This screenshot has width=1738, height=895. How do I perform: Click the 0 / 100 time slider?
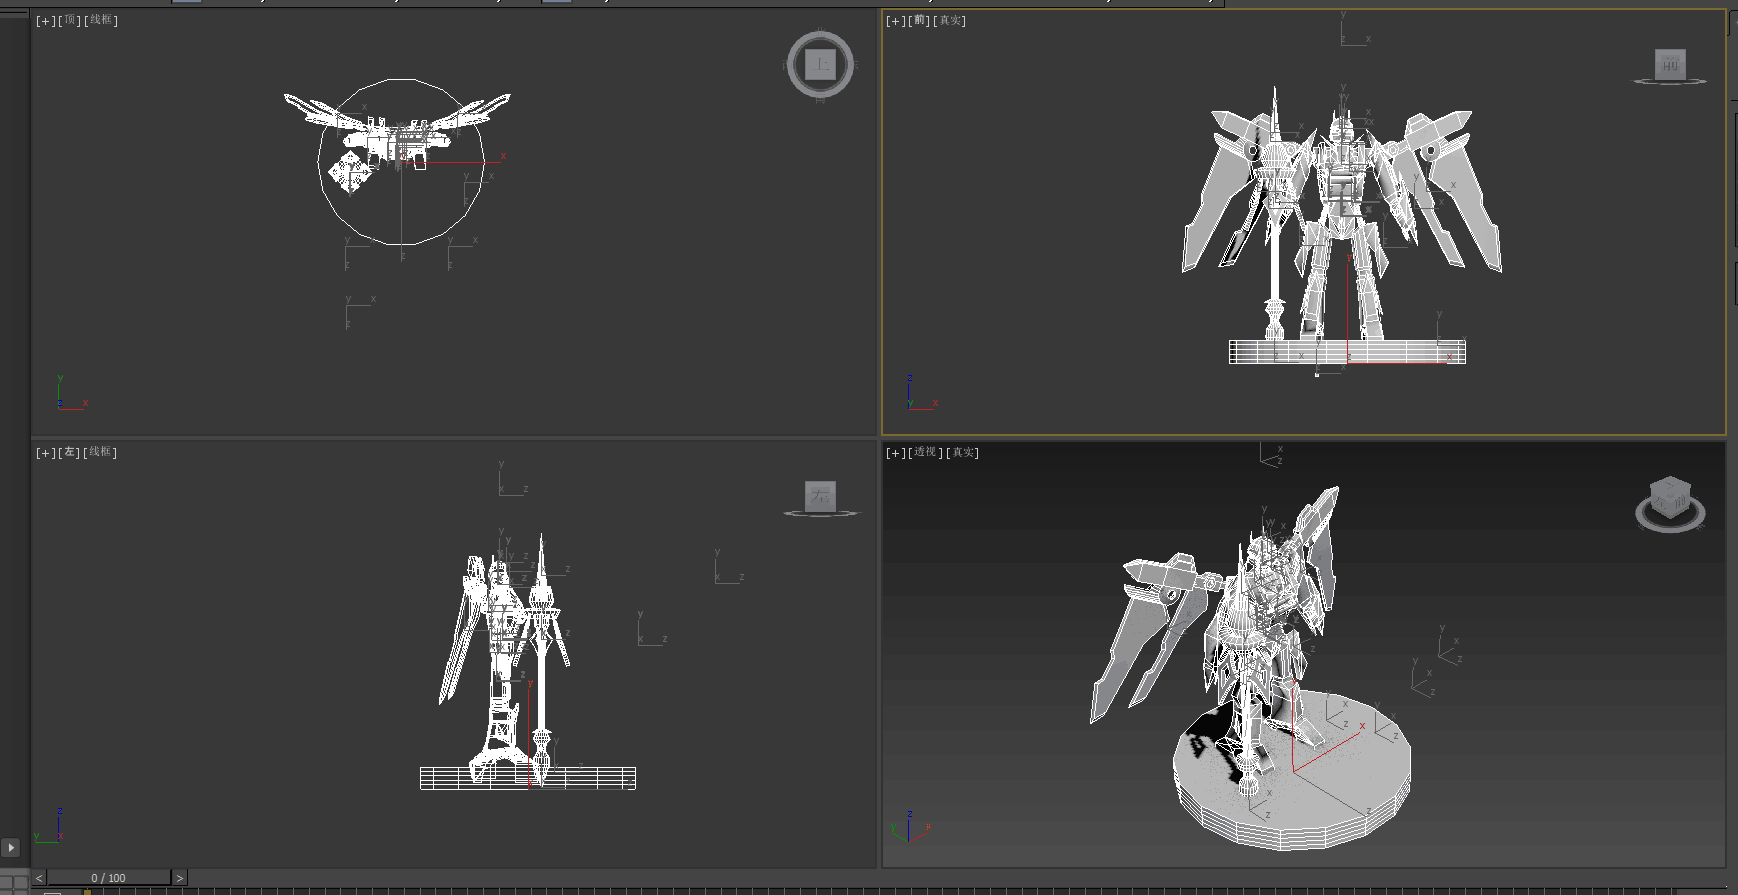pyautogui.click(x=109, y=878)
